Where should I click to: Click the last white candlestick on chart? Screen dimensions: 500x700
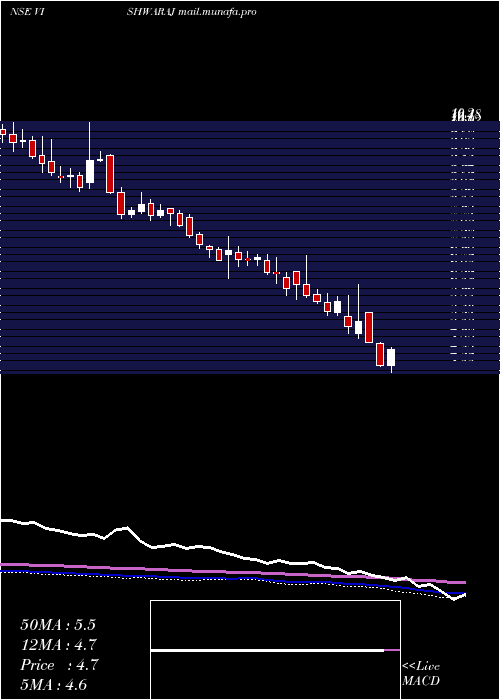click(x=391, y=358)
